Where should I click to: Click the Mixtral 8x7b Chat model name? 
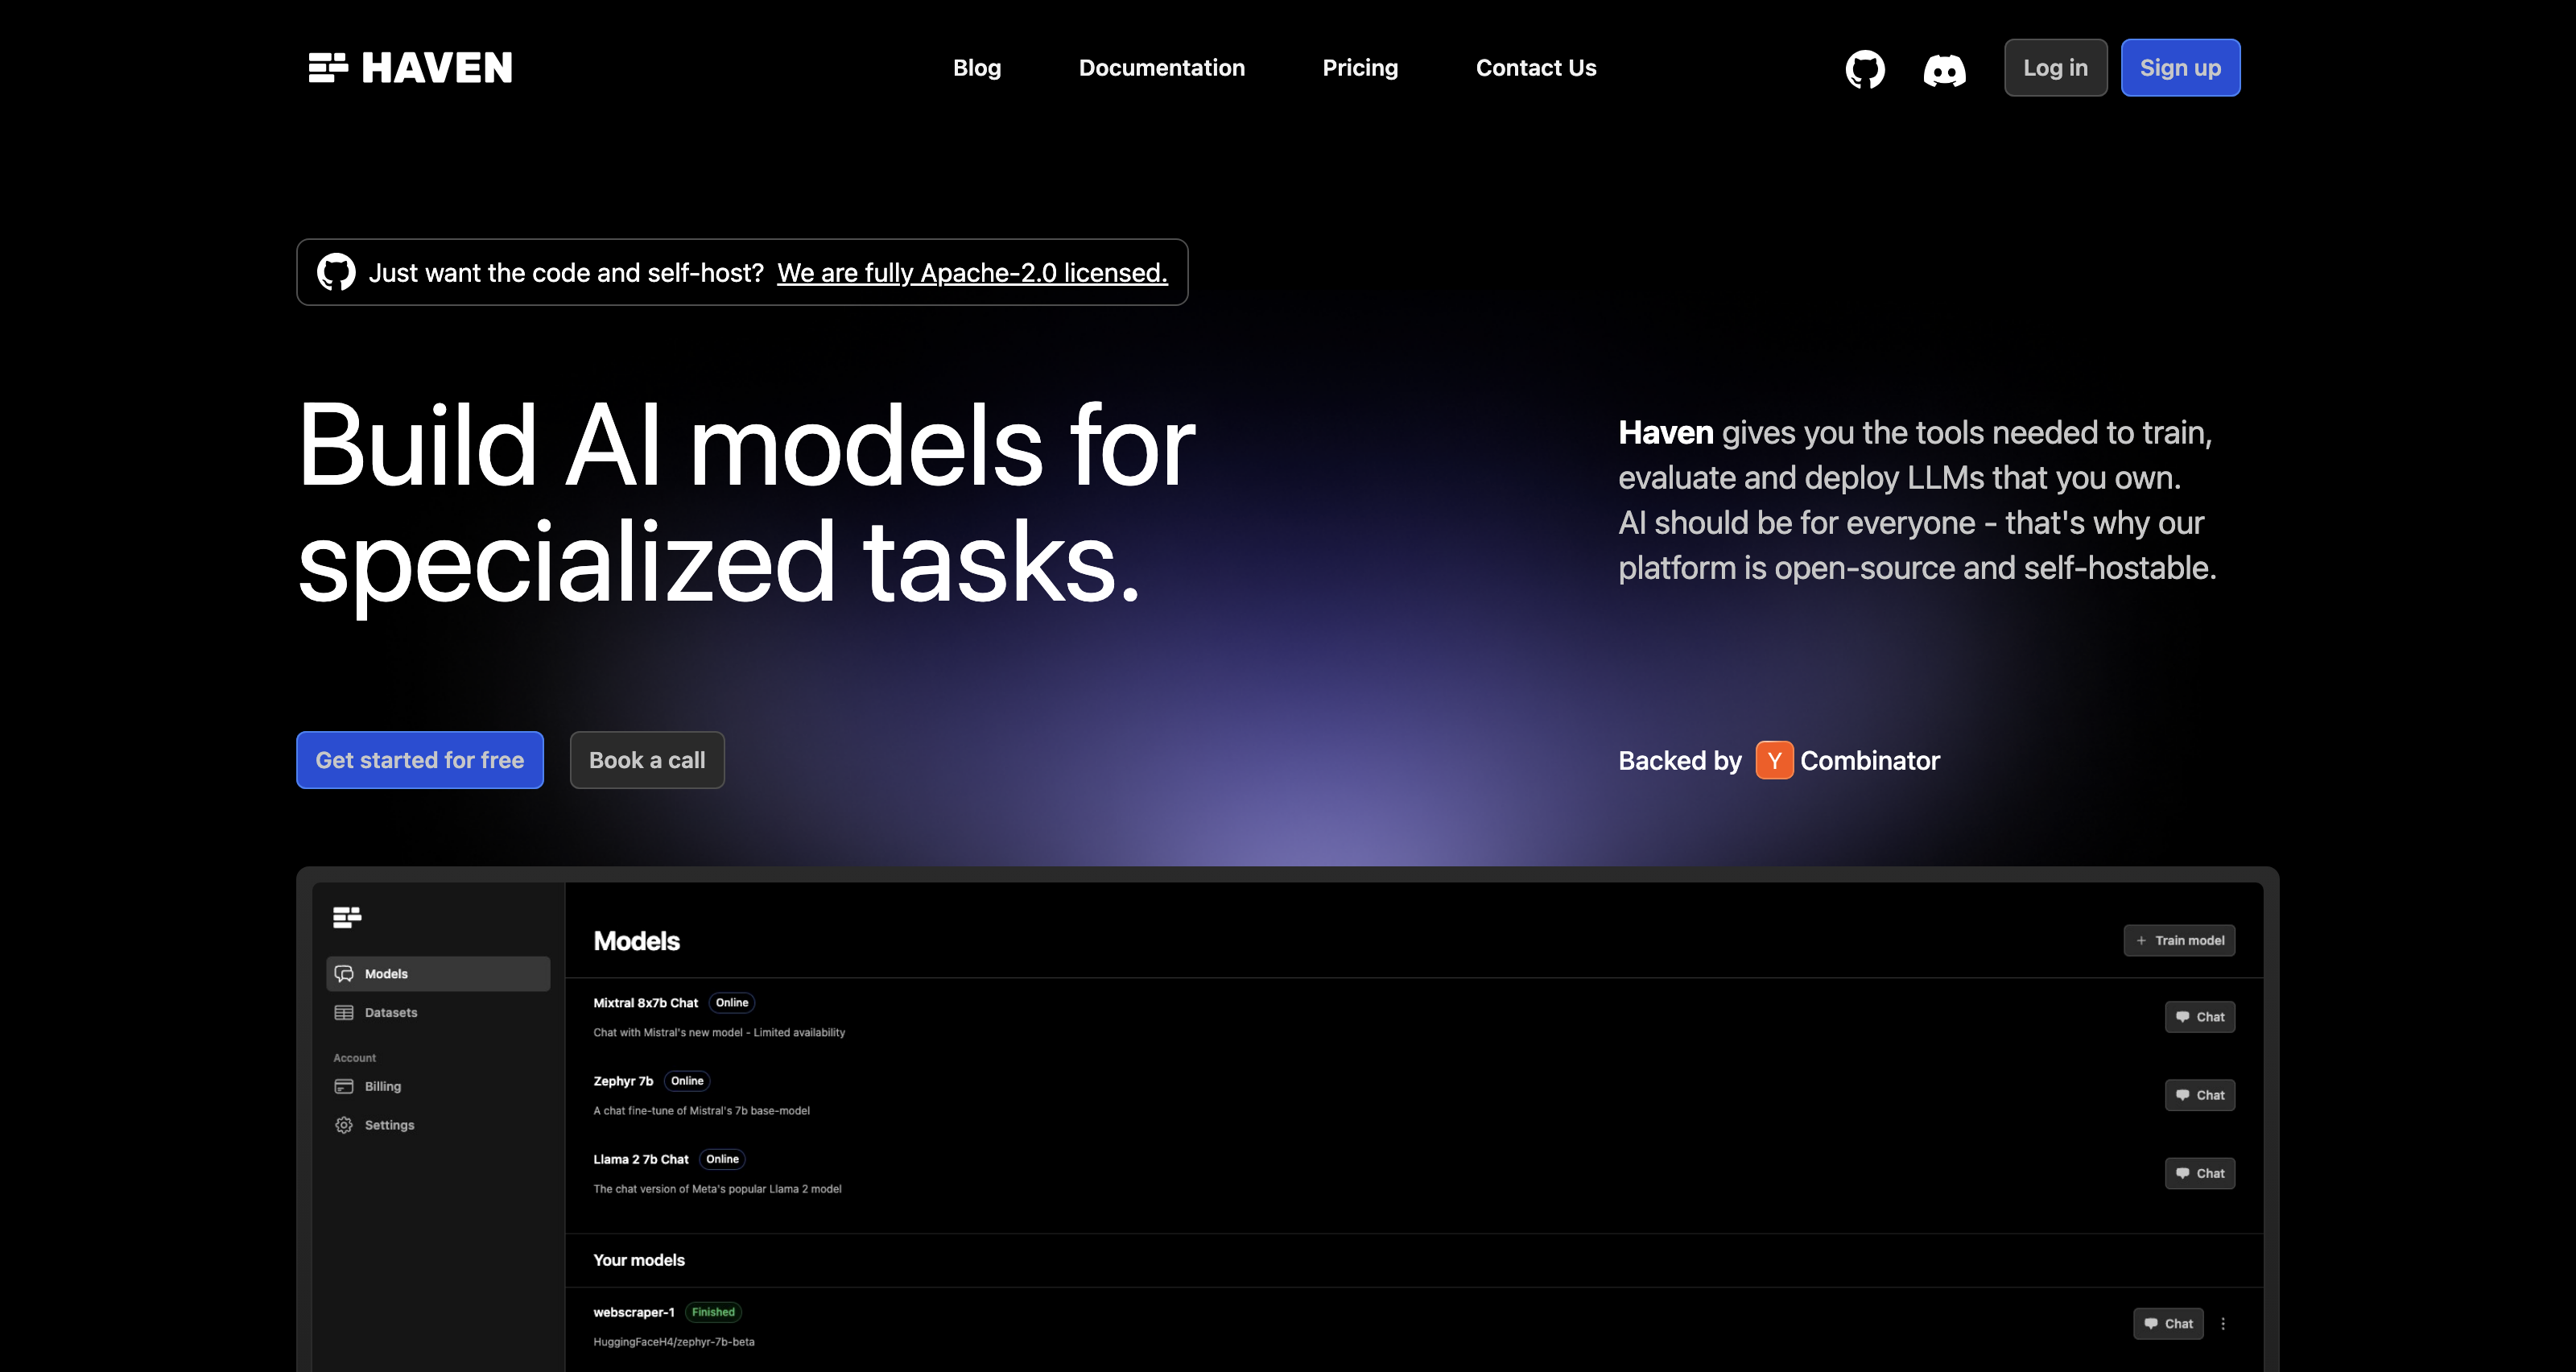[646, 1003]
